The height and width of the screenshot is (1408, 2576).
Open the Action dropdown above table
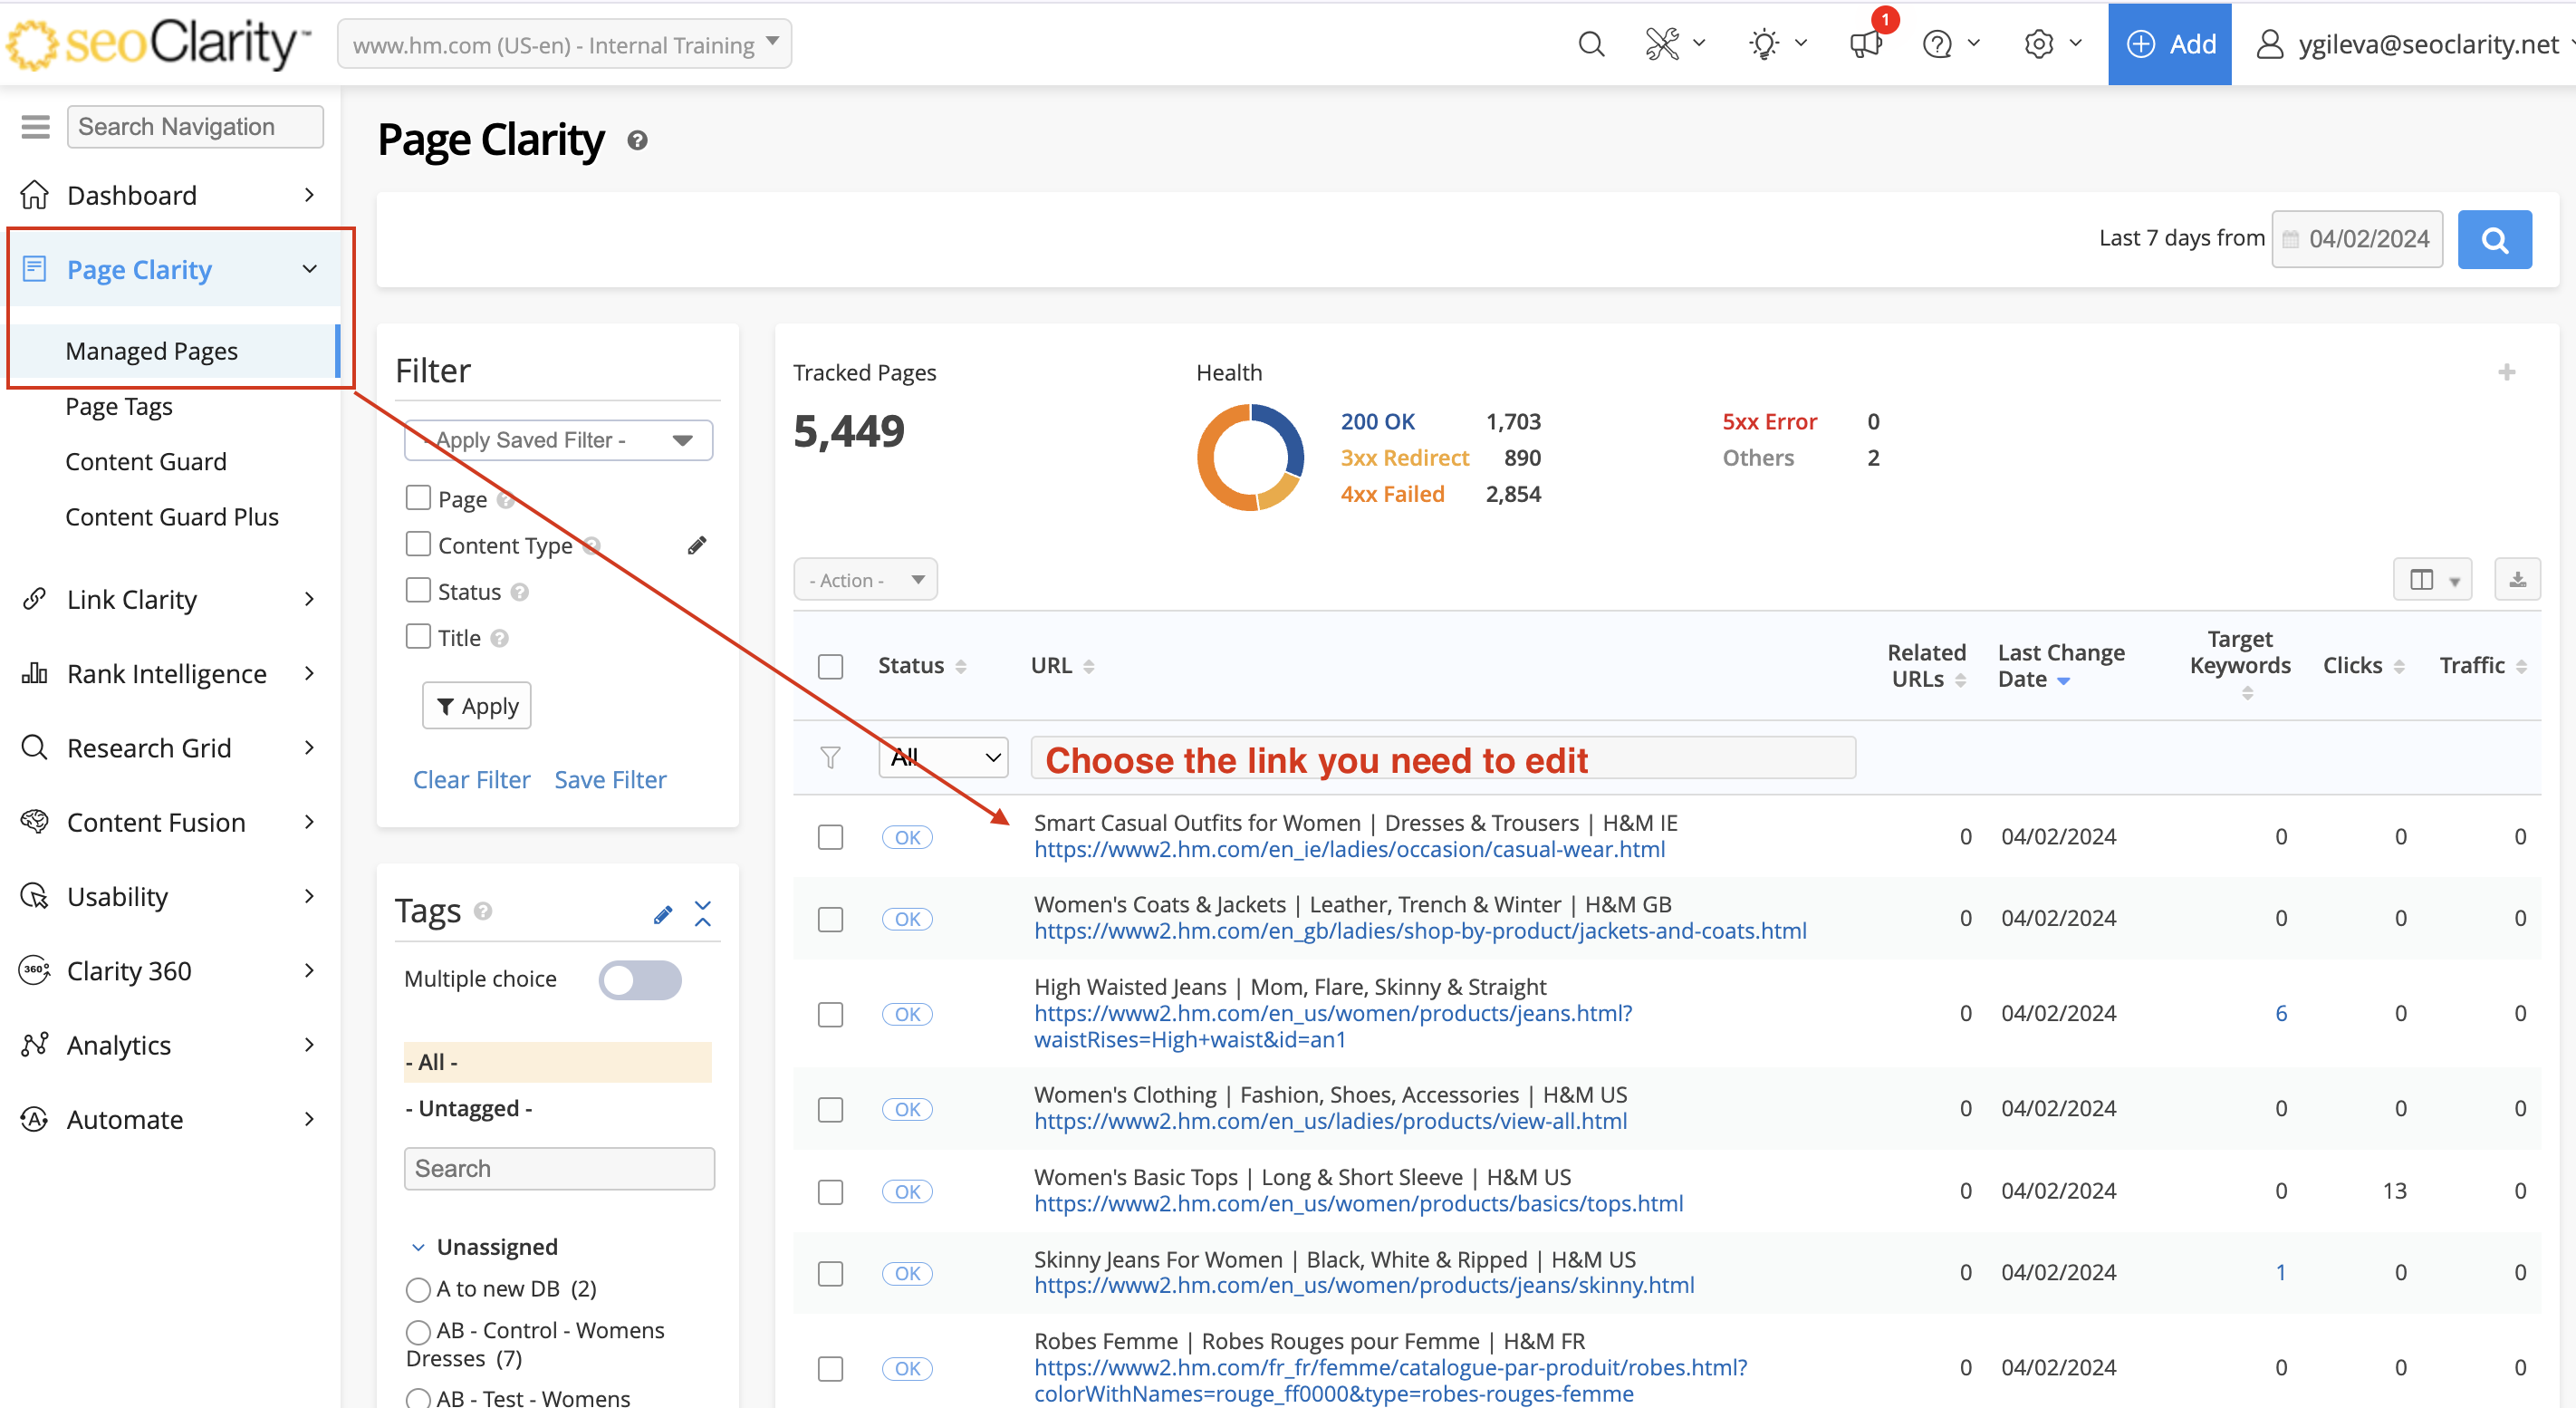pos(865,579)
